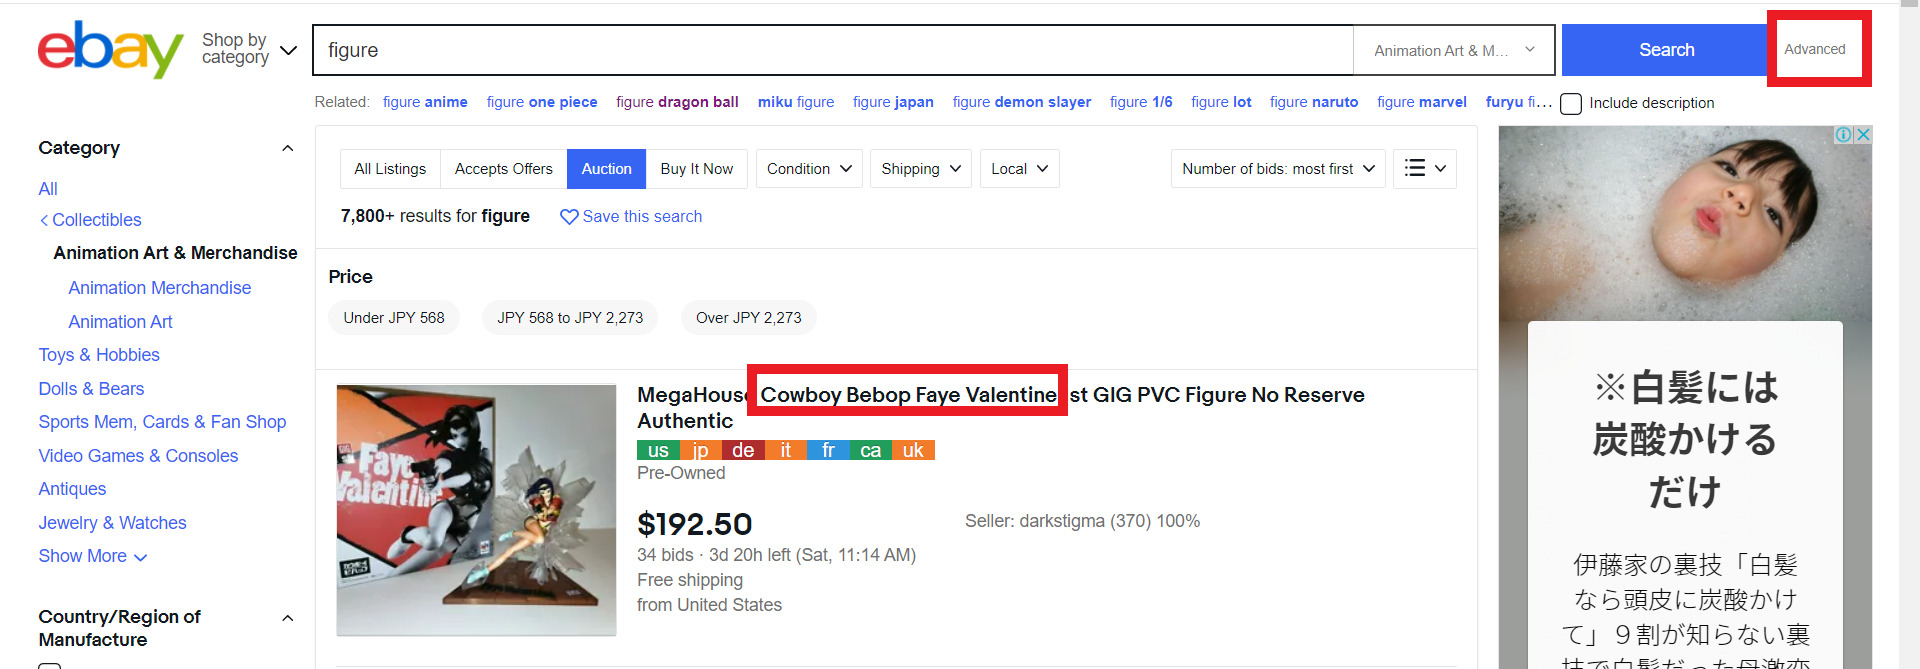
Task: Open the Condition filter dropdown
Action: coord(809,169)
